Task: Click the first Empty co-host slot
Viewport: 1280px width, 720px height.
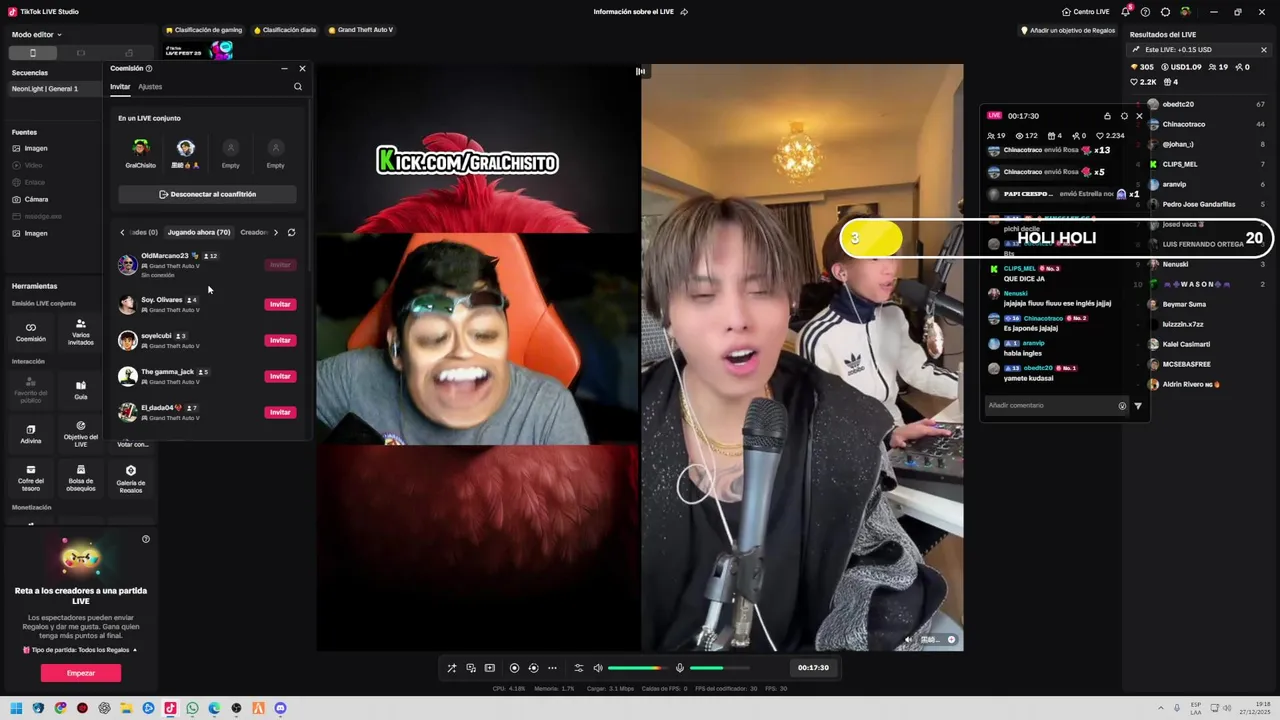Action: (x=230, y=149)
